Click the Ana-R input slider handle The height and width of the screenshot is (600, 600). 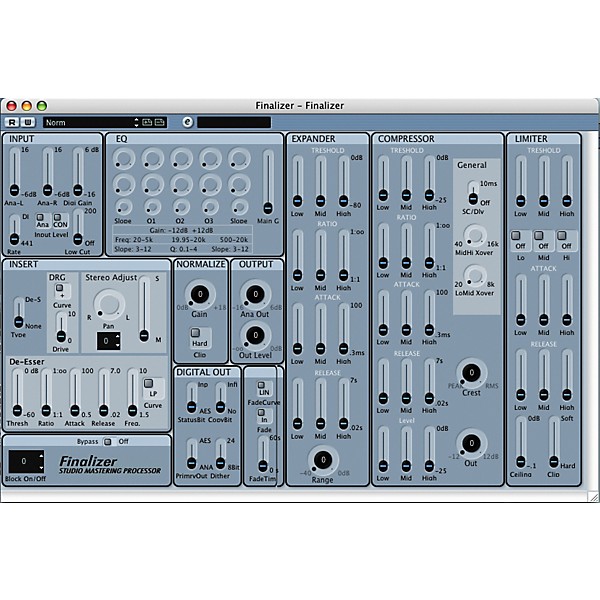tap(47, 189)
